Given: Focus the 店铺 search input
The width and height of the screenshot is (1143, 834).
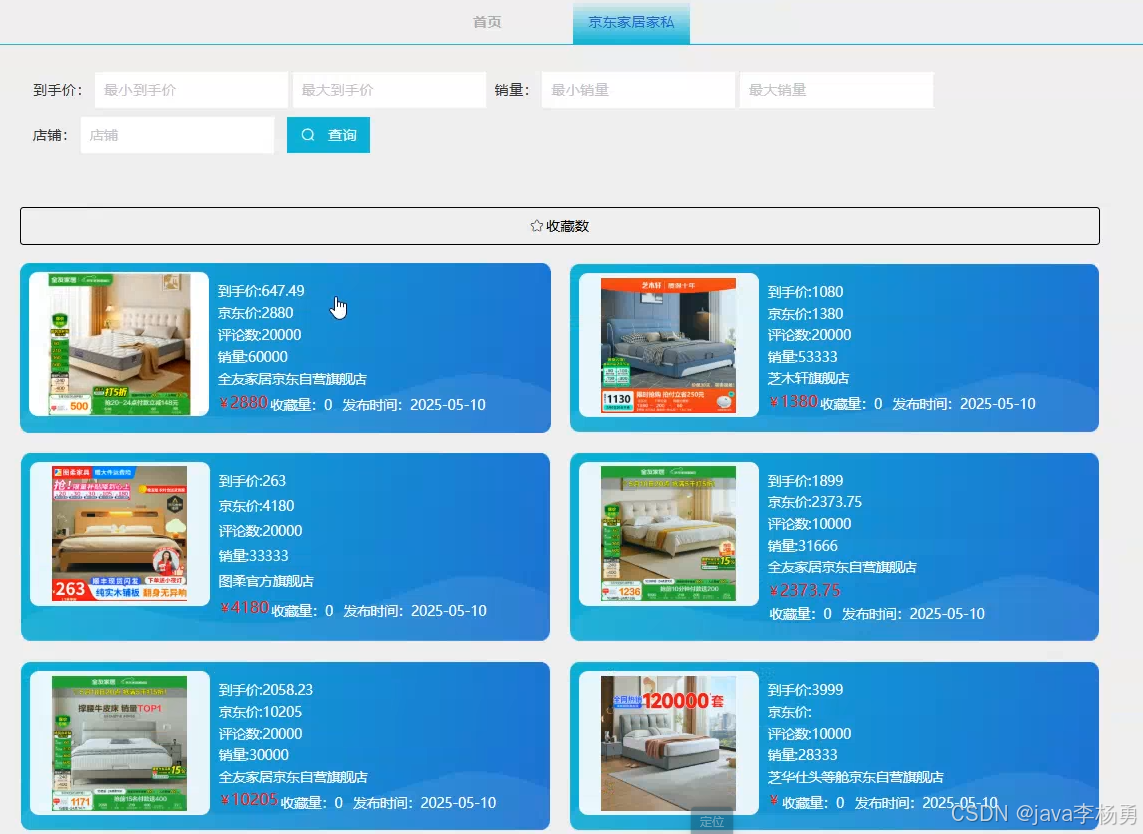Looking at the screenshot, I should (x=177, y=135).
